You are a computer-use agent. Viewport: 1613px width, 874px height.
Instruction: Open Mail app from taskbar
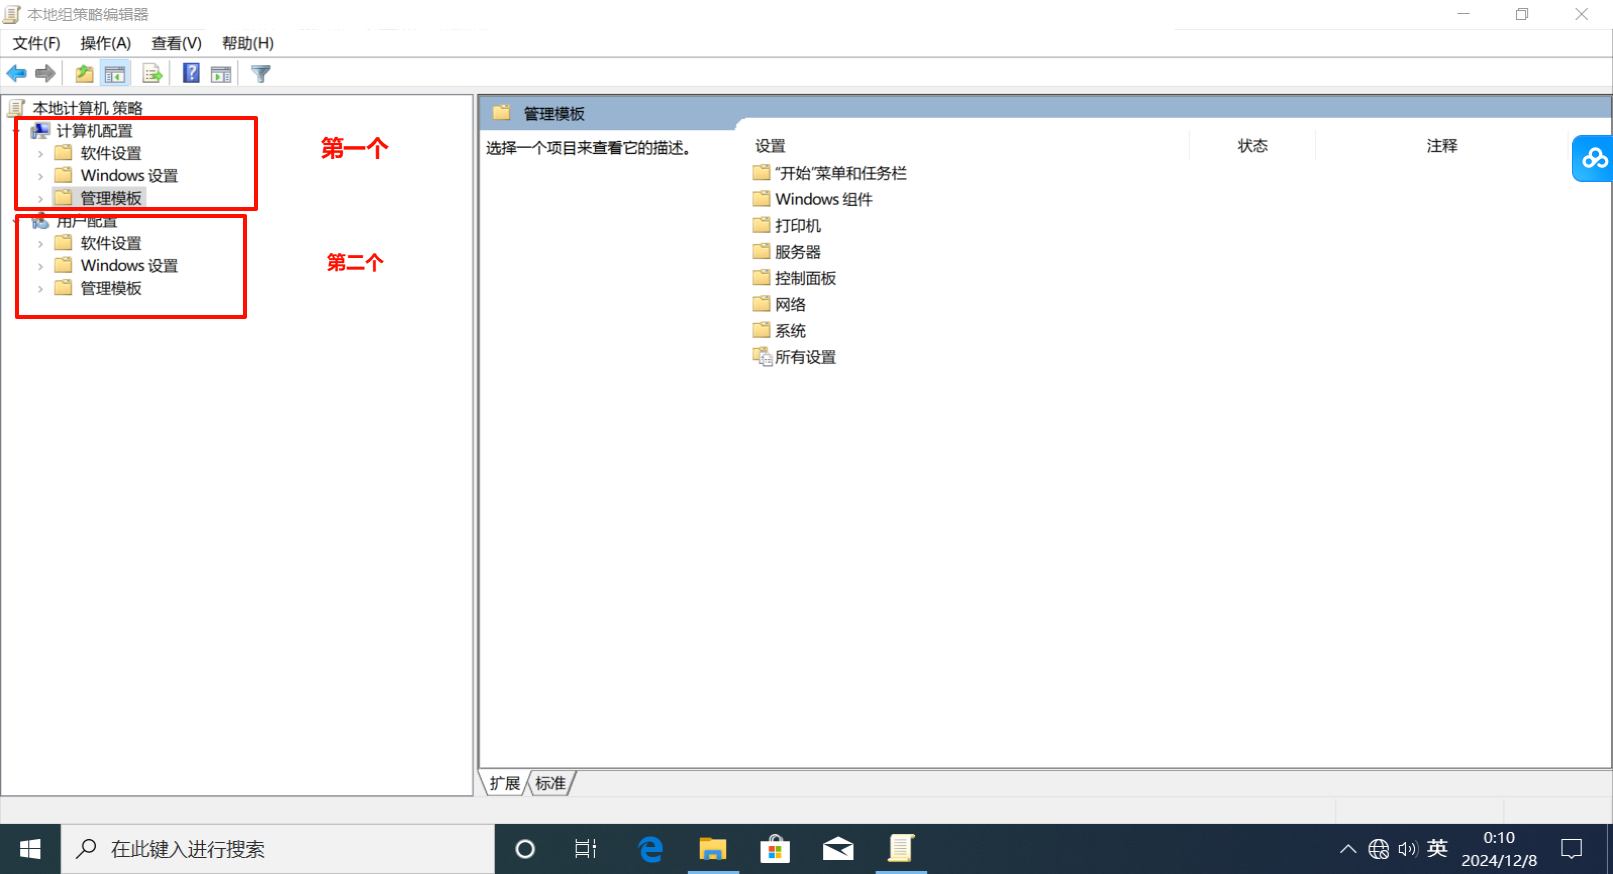pyautogui.click(x=838, y=849)
